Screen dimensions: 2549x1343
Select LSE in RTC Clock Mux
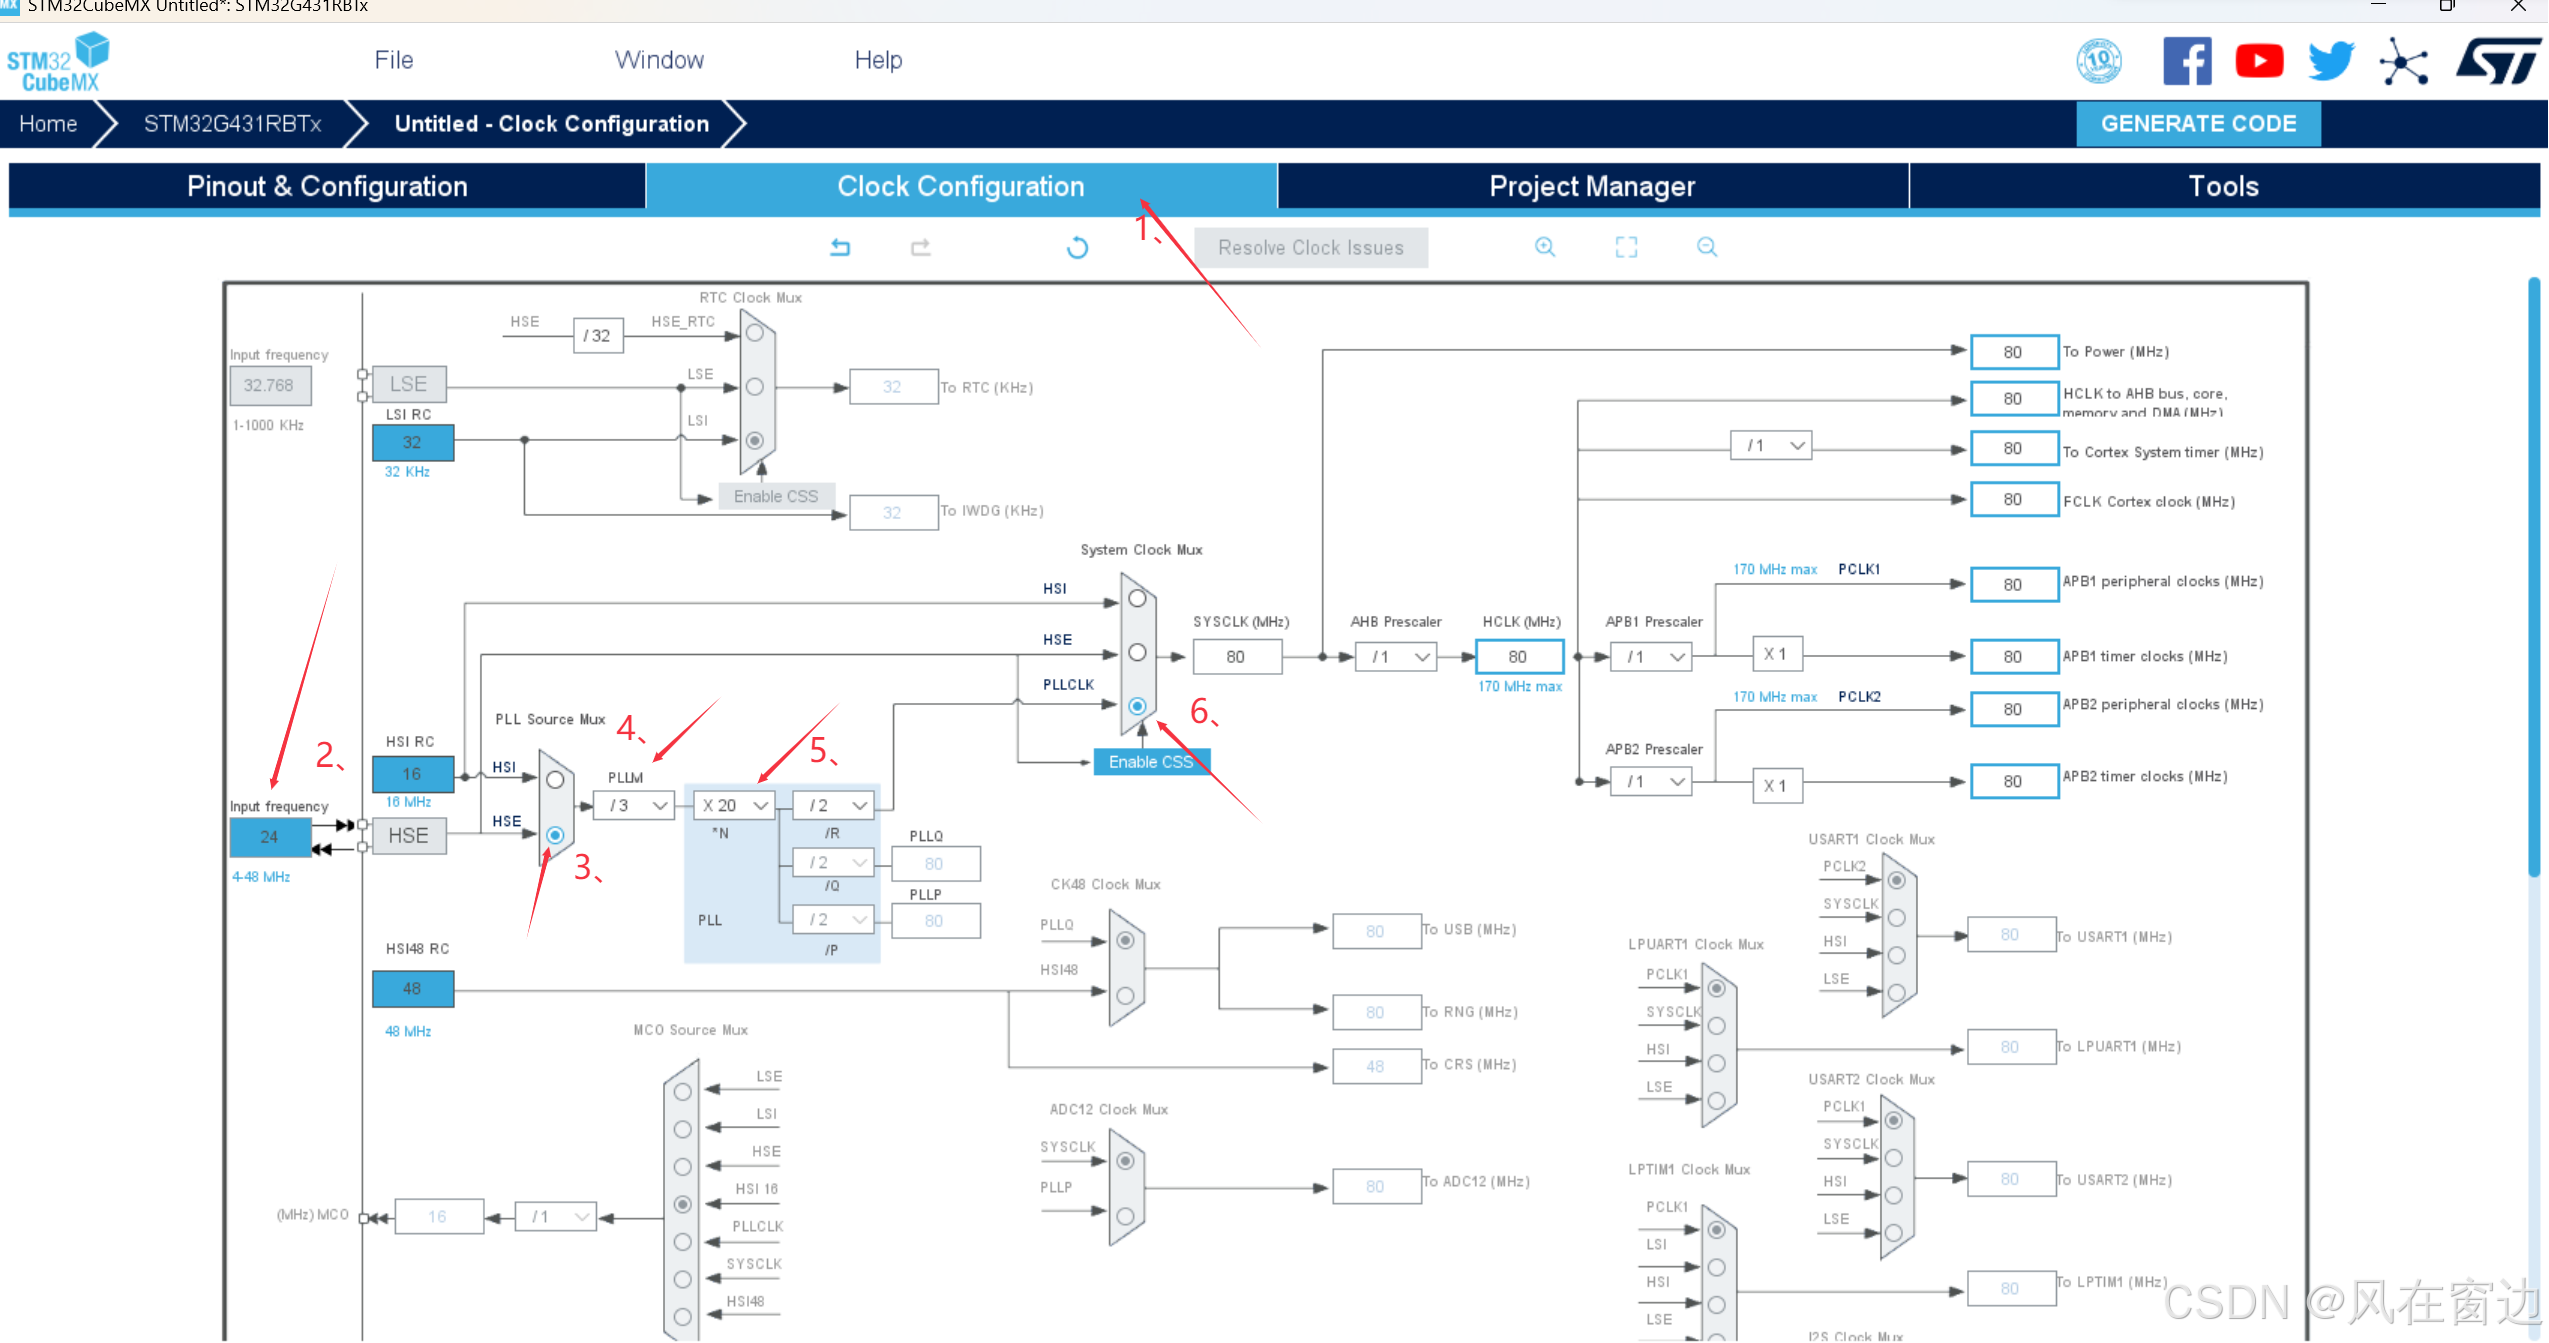pyautogui.click(x=755, y=387)
